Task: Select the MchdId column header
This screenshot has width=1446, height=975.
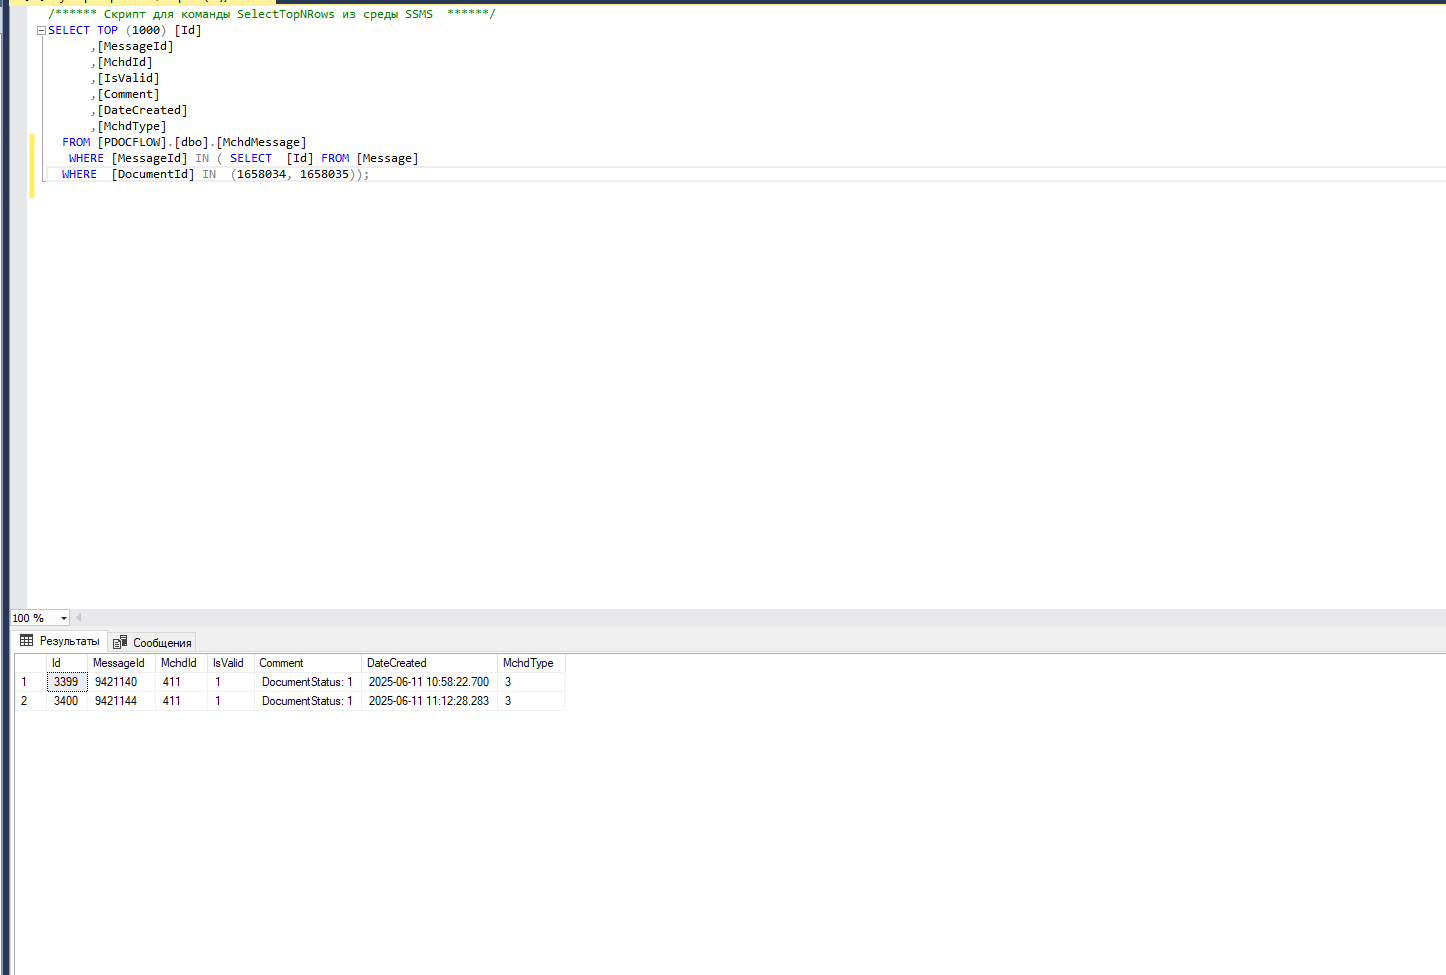Action: point(181,663)
